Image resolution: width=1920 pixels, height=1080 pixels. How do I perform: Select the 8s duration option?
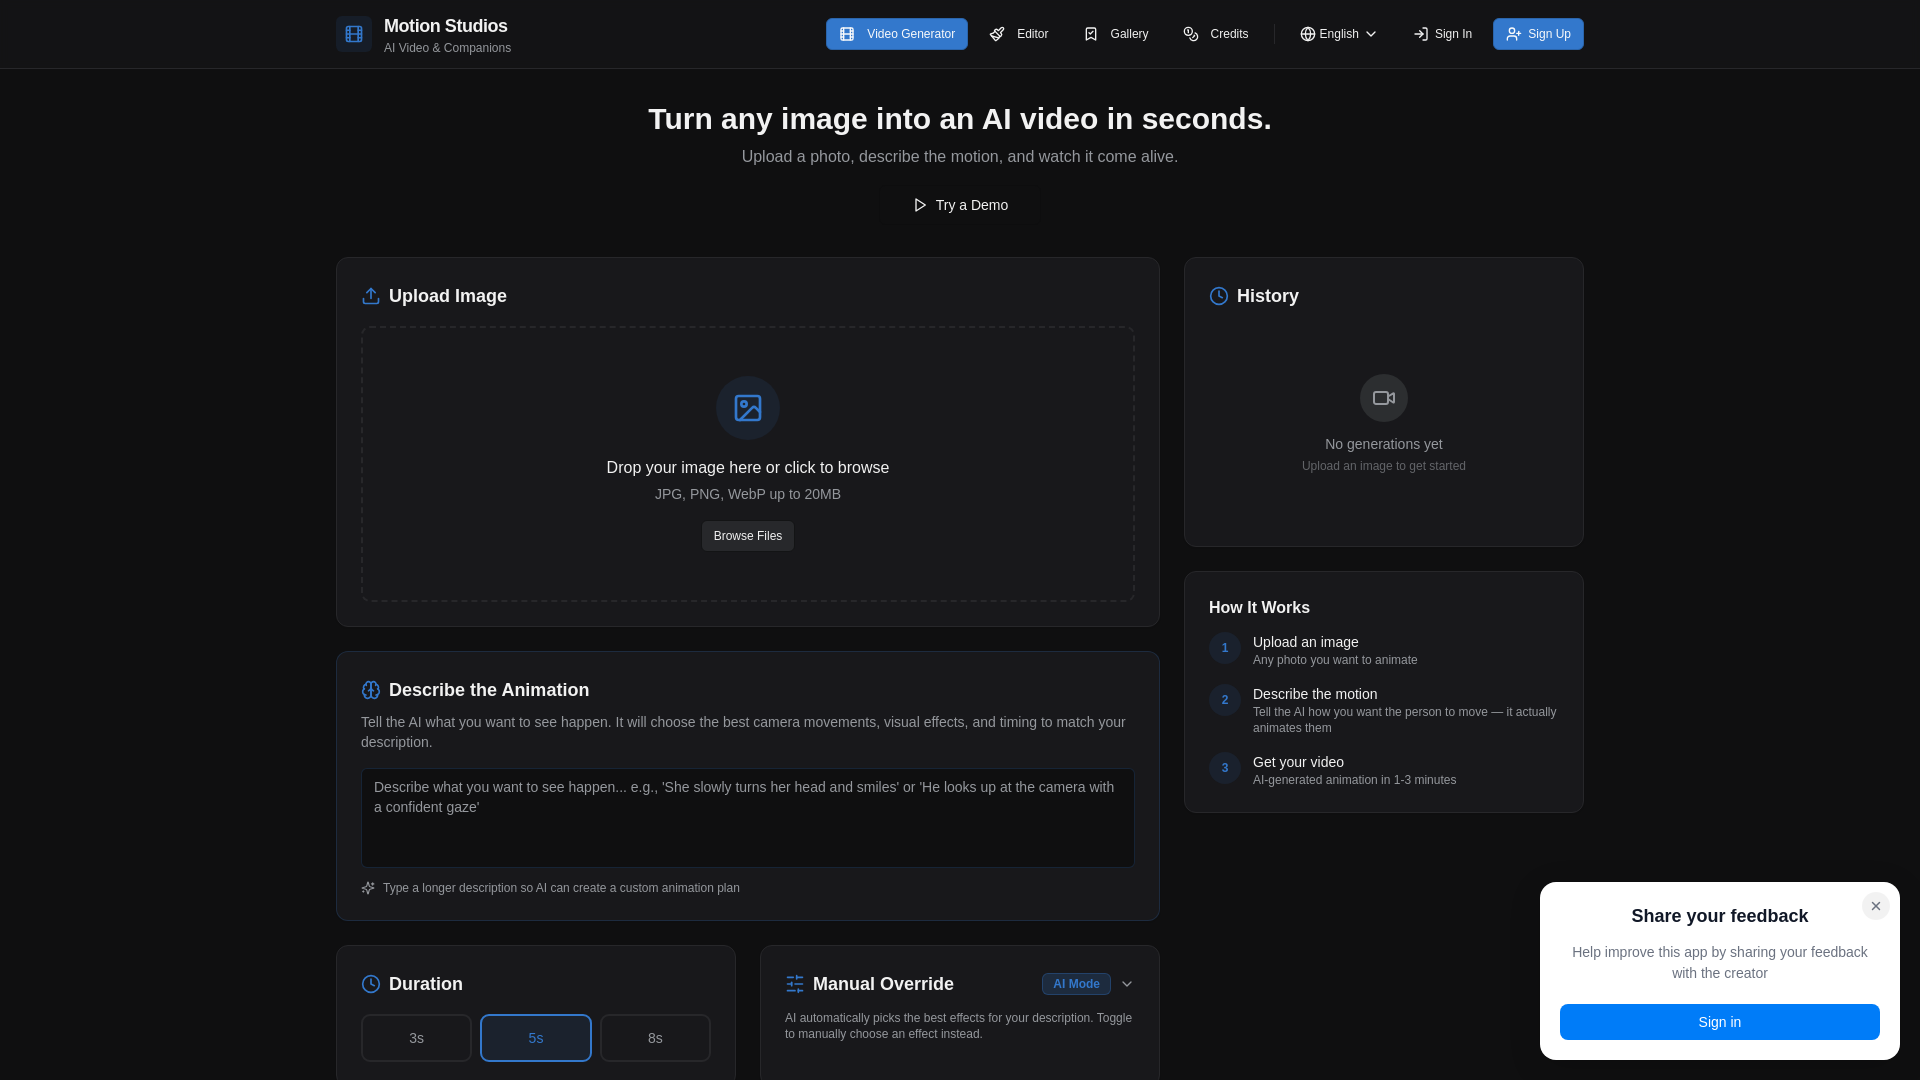click(x=655, y=1038)
